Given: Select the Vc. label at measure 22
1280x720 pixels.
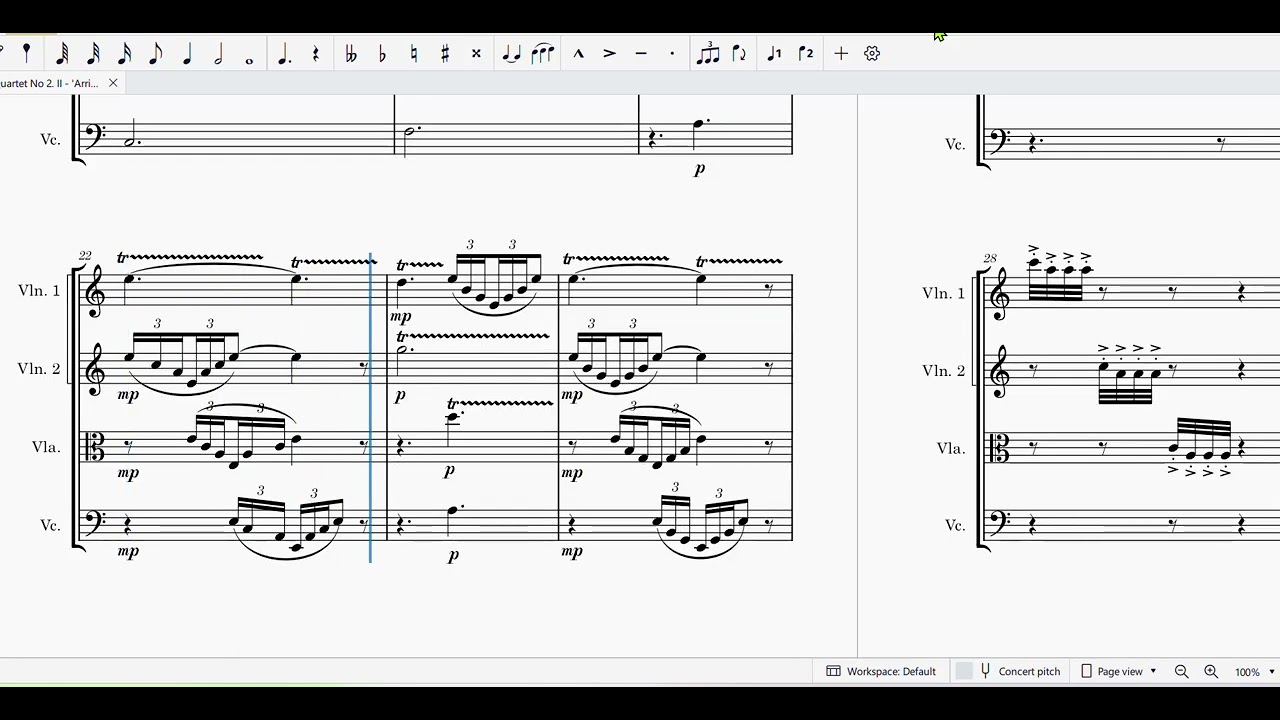Looking at the screenshot, I should 50,525.
